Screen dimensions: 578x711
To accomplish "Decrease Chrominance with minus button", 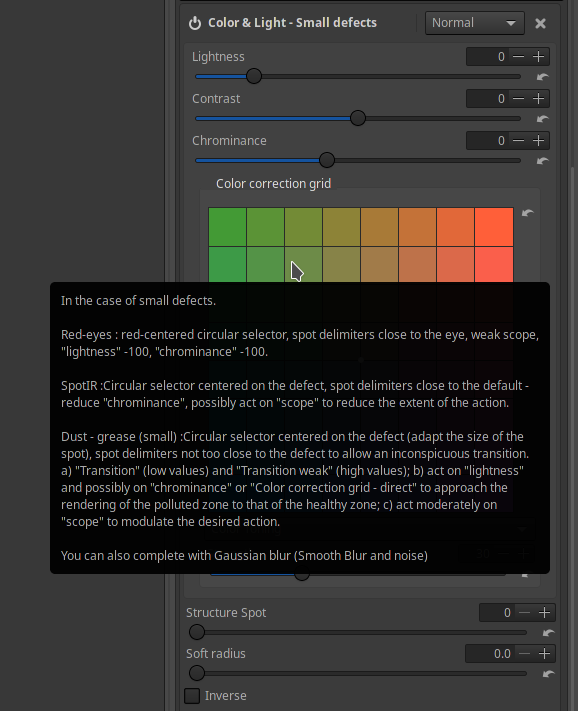I will (x=518, y=141).
